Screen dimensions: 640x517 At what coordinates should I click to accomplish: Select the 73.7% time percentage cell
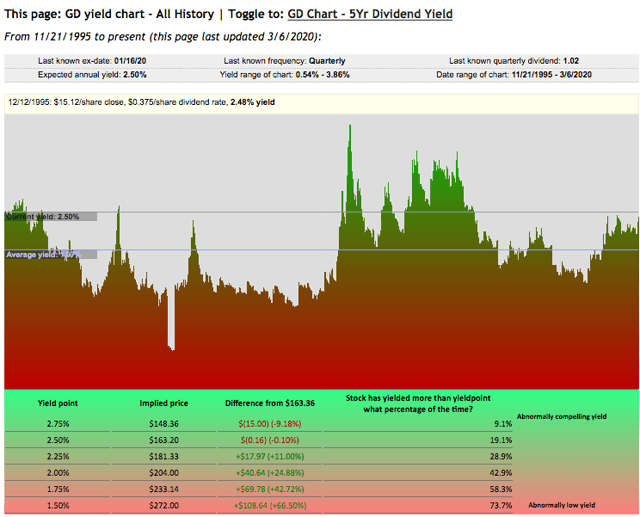click(501, 505)
